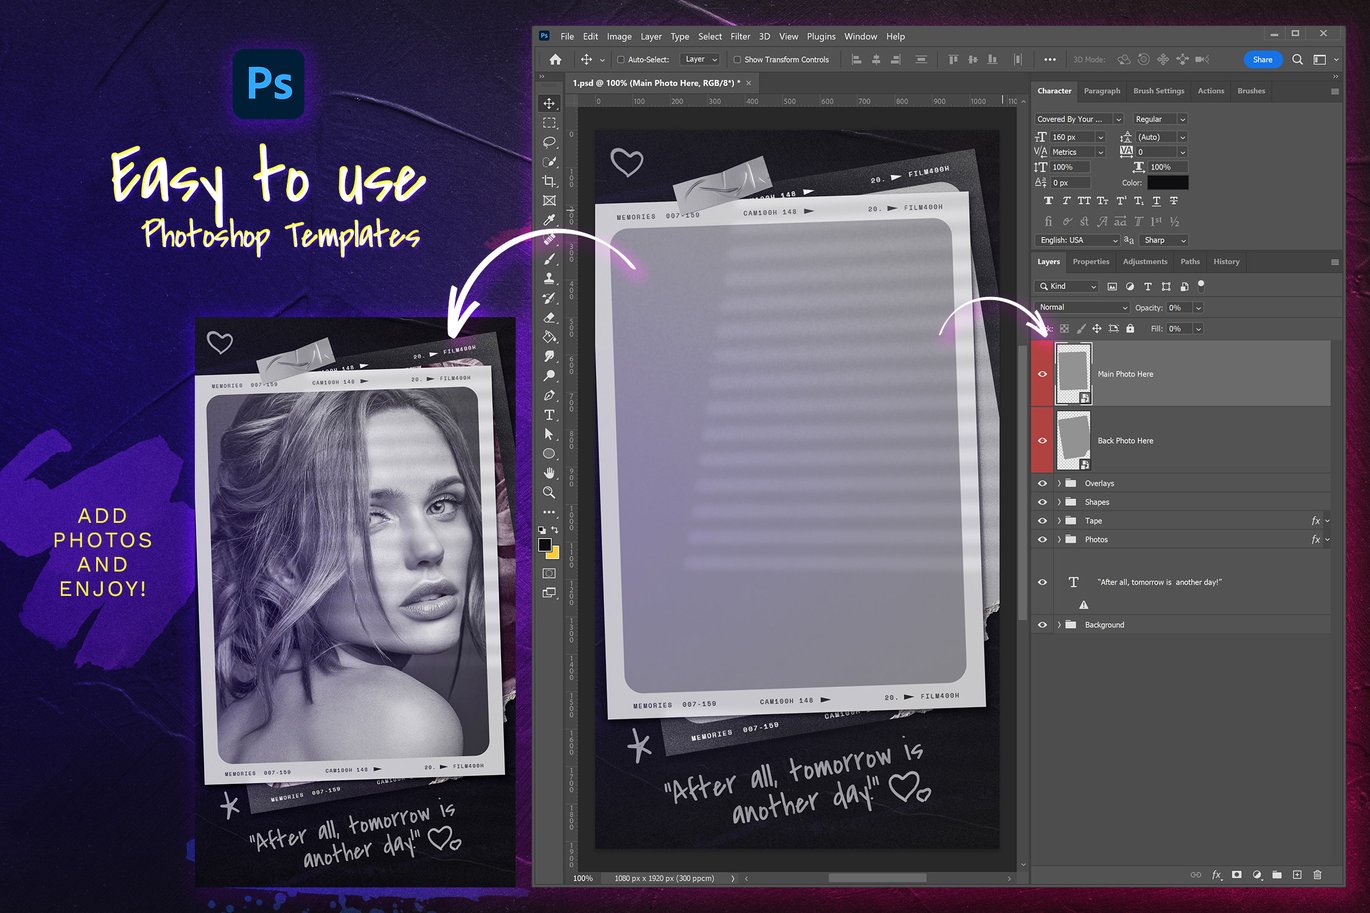Open the blend mode Normal dropdown
This screenshot has height=913, width=1370.
[x=1083, y=307]
